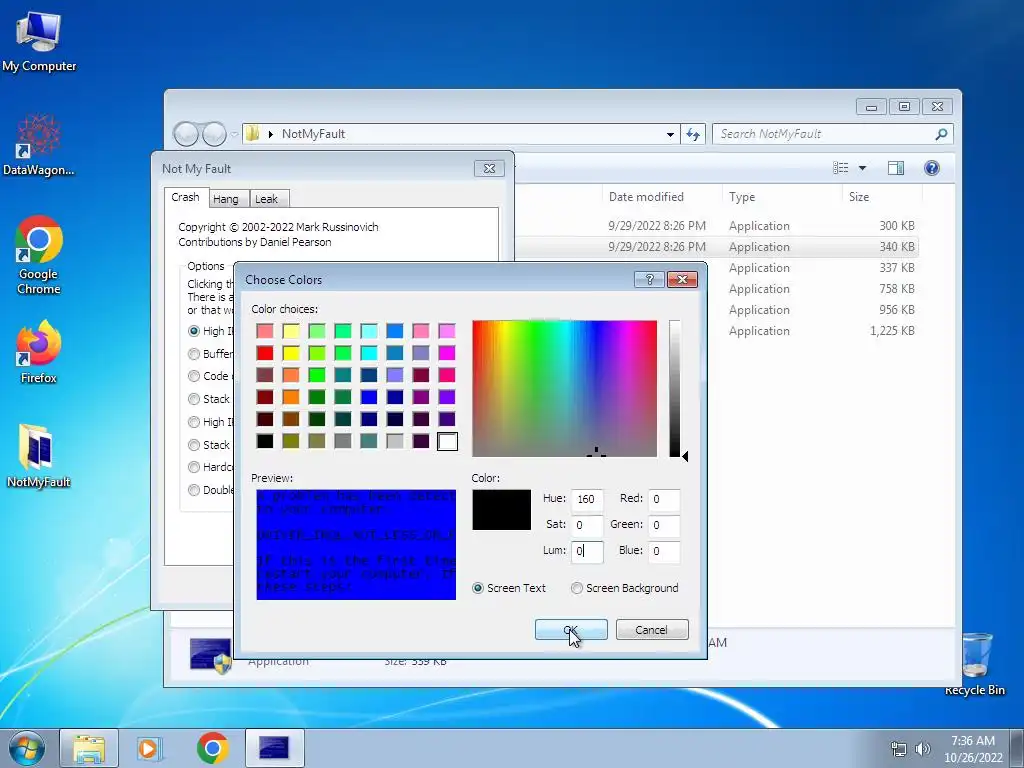Click the Red value field

tap(664, 500)
